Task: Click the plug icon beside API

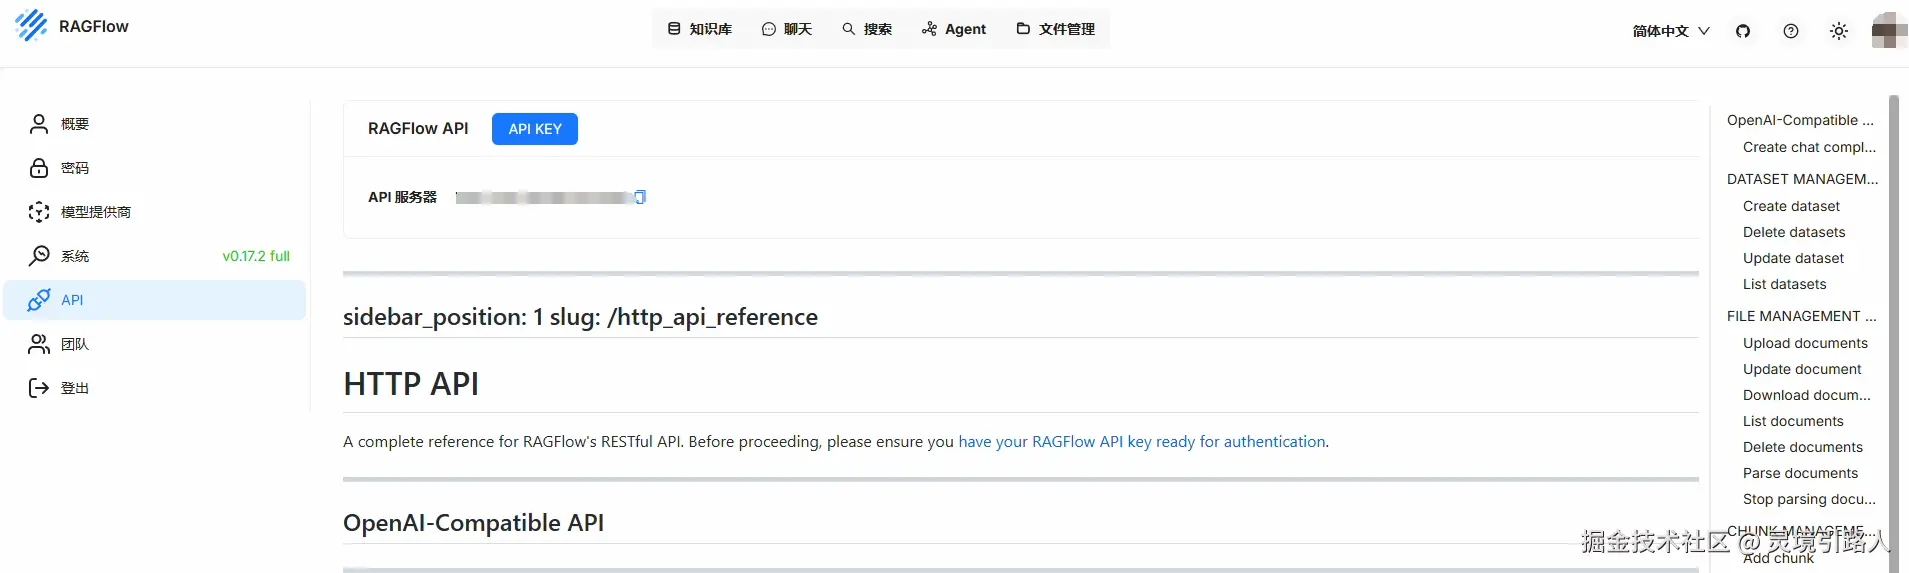Action: [39, 300]
